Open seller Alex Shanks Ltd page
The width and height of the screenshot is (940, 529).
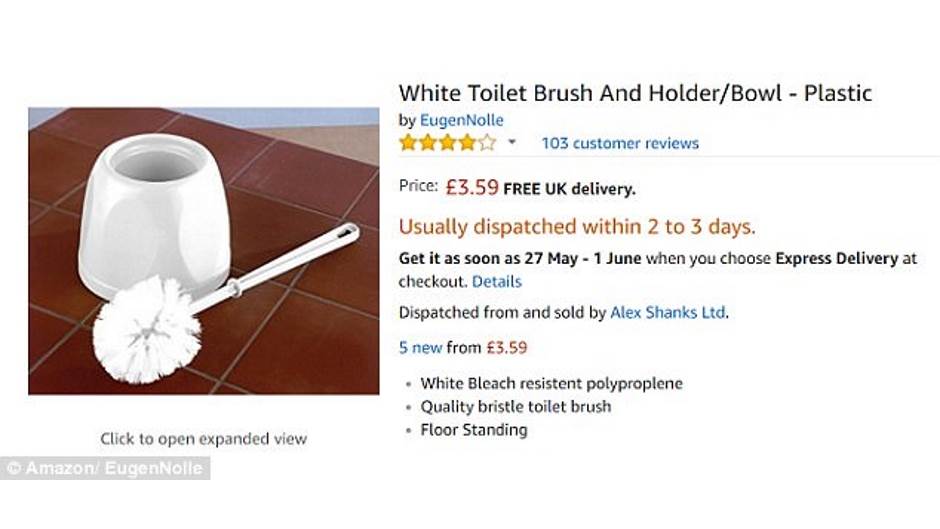[667, 312]
